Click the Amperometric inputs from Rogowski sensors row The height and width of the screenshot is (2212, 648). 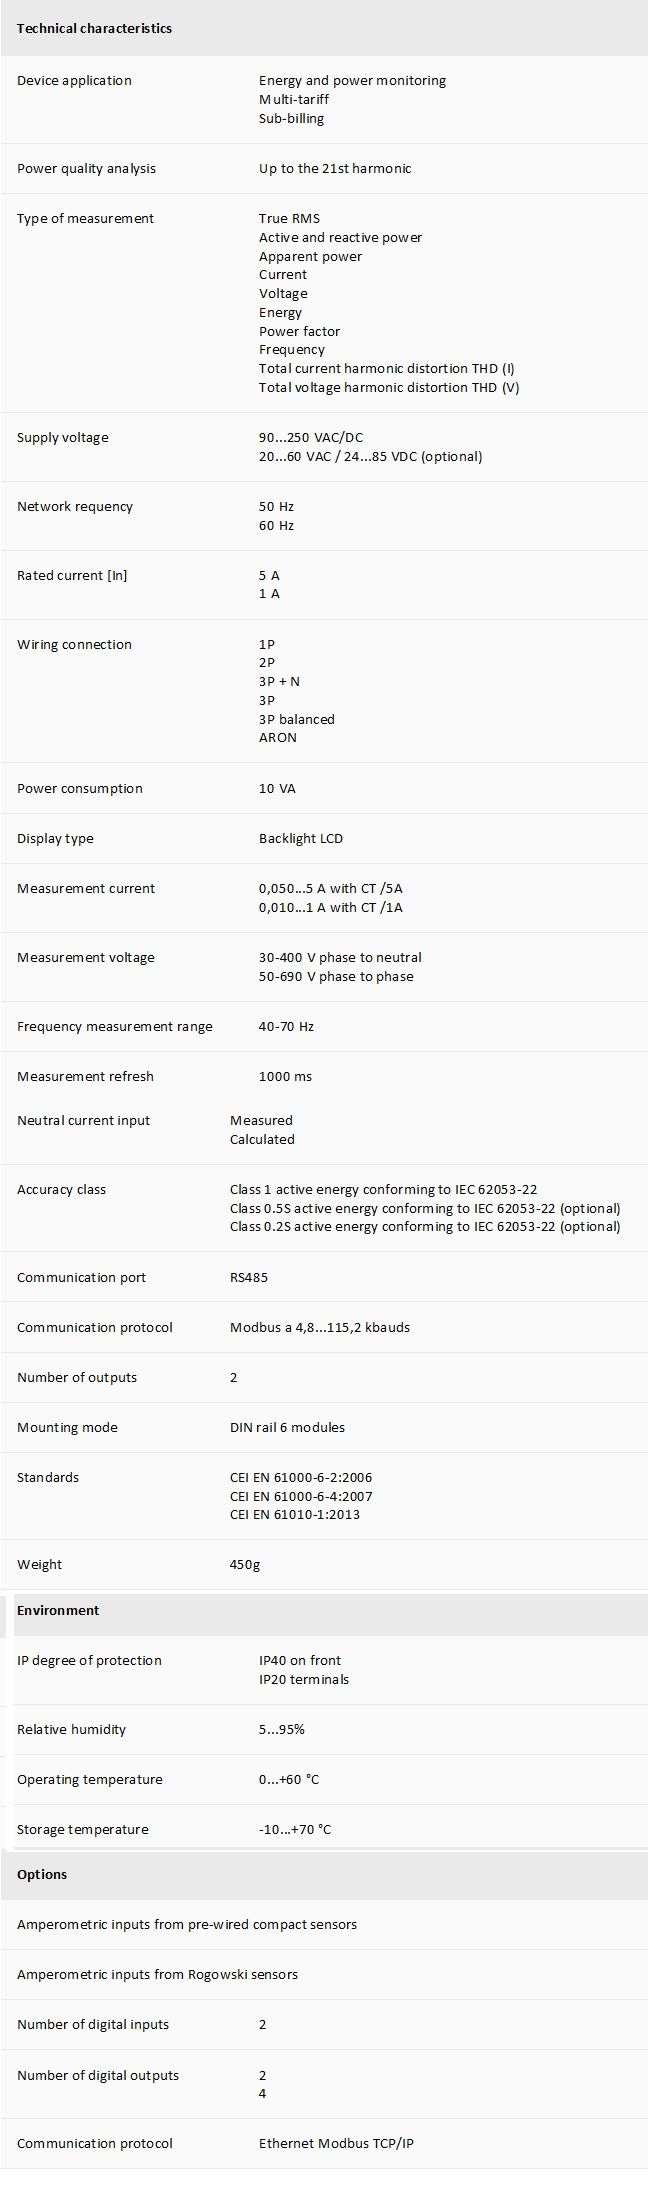tap(324, 1974)
